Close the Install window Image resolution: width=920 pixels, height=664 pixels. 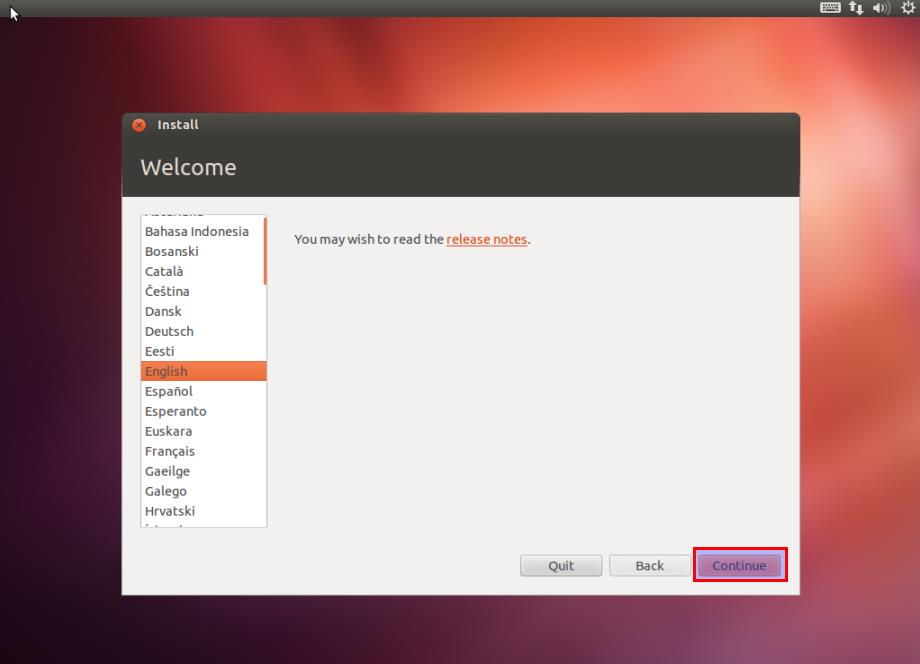139,125
